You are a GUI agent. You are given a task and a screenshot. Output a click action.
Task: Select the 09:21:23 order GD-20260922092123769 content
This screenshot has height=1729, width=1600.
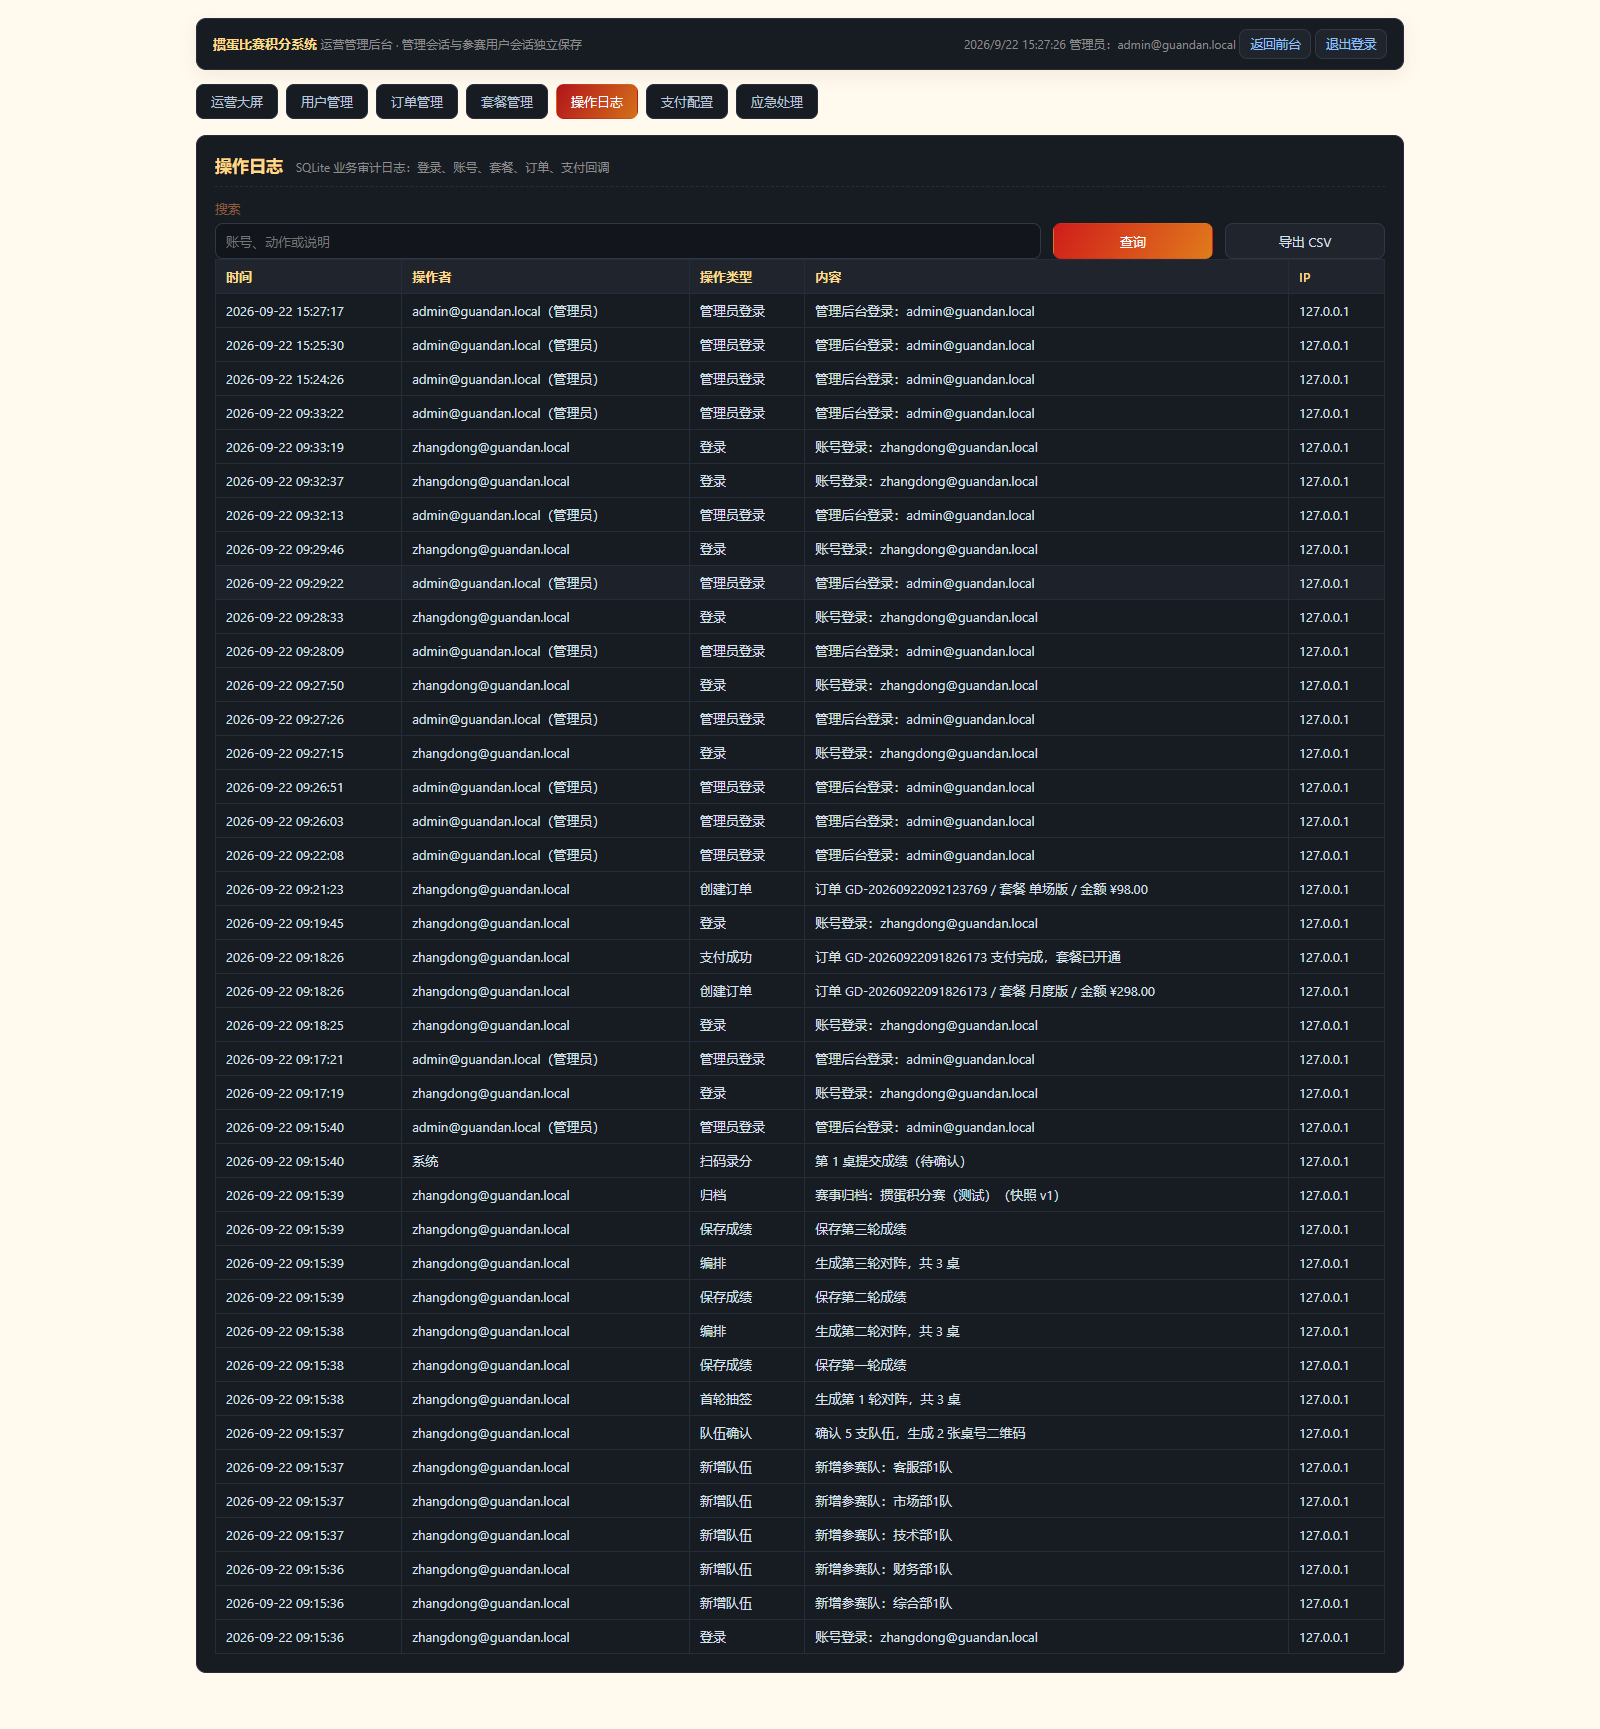[981, 889]
